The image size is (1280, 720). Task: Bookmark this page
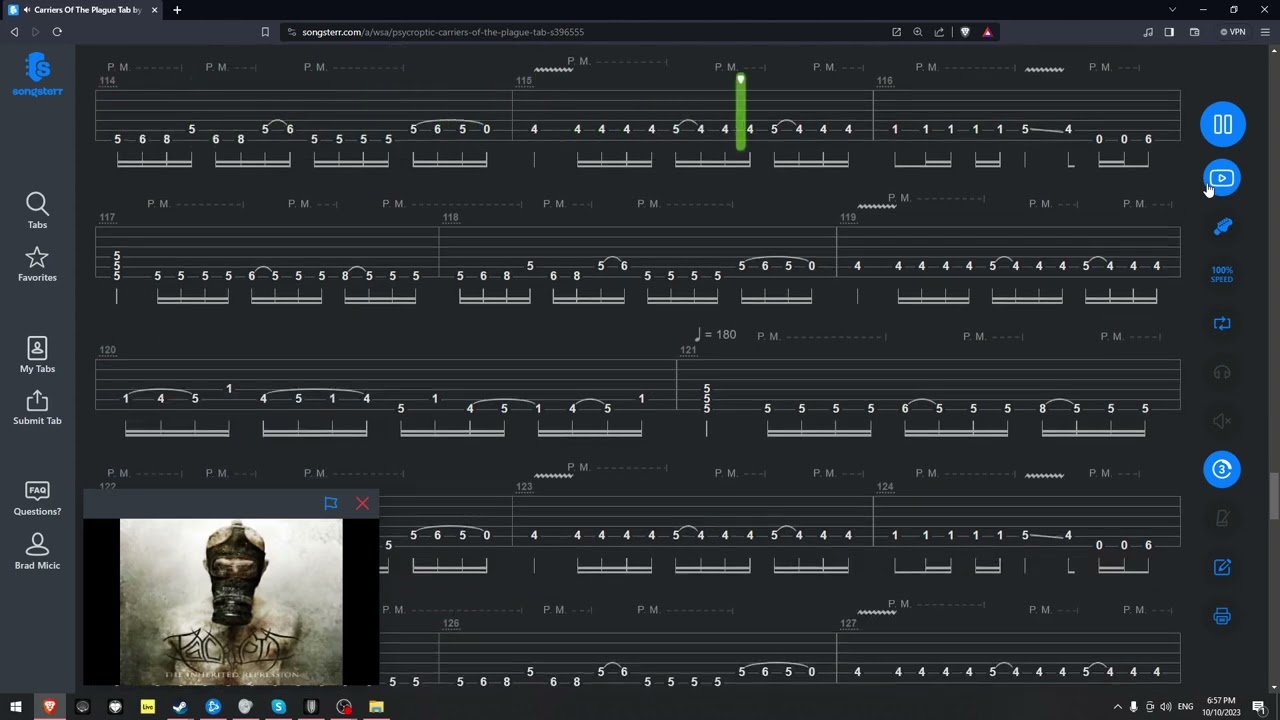(265, 32)
